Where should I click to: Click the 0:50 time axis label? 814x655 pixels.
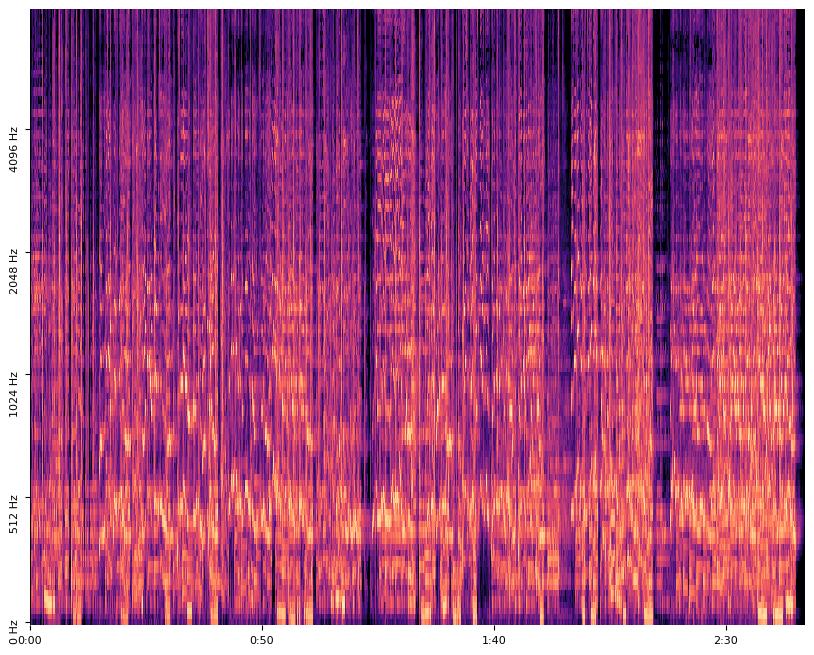pos(262,640)
